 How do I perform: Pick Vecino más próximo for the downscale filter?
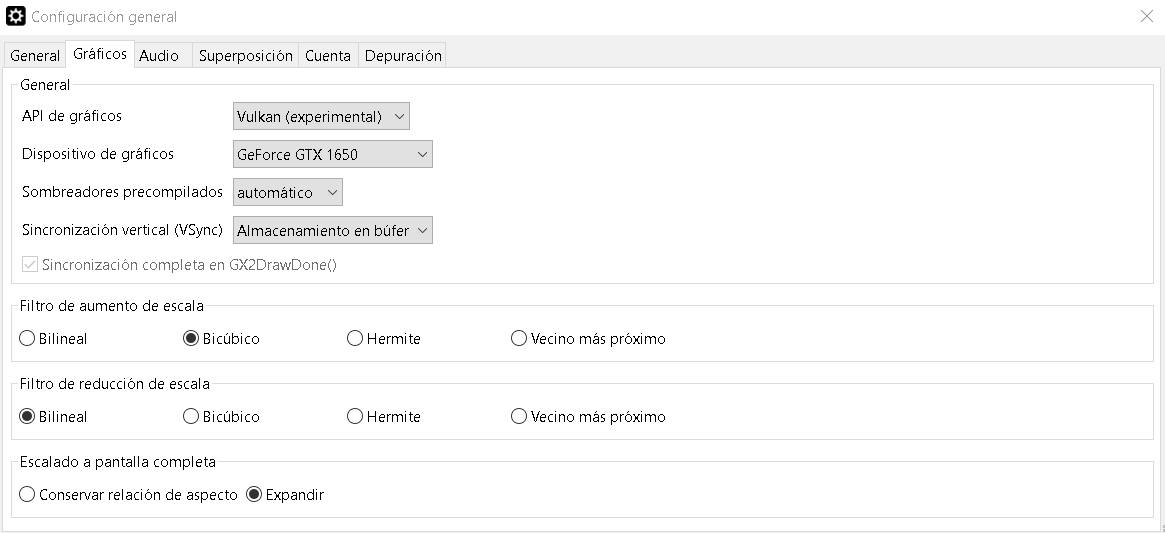(x=519, y=417)
